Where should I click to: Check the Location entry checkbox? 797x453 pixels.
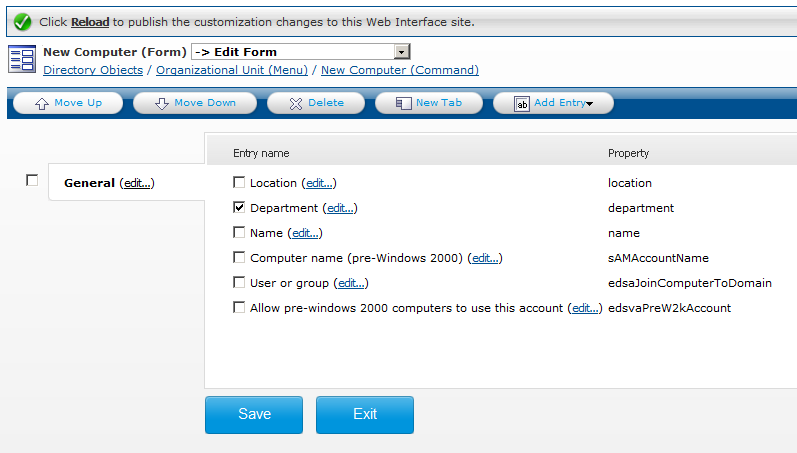click(x=239, y=183)
